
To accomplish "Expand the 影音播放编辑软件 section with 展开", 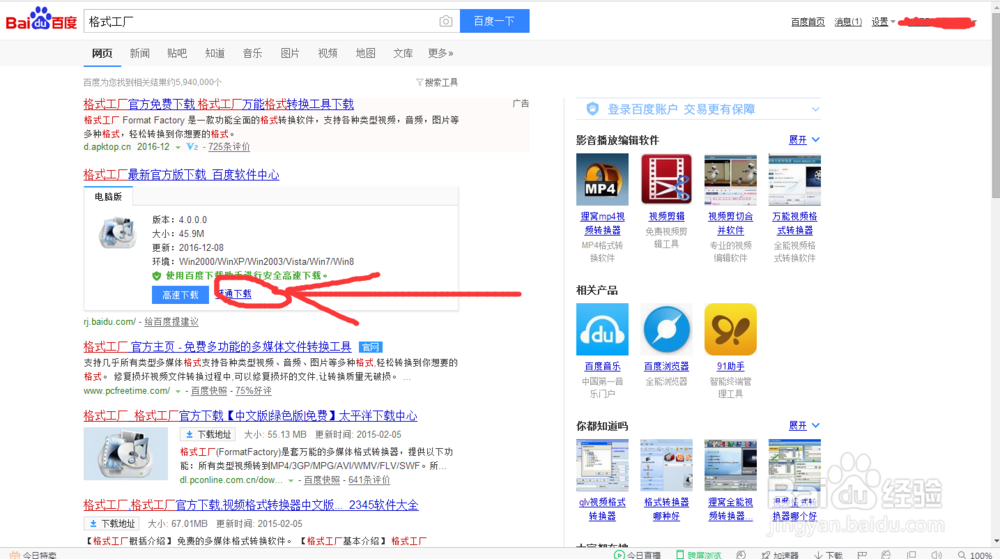I will coord(804,140).
